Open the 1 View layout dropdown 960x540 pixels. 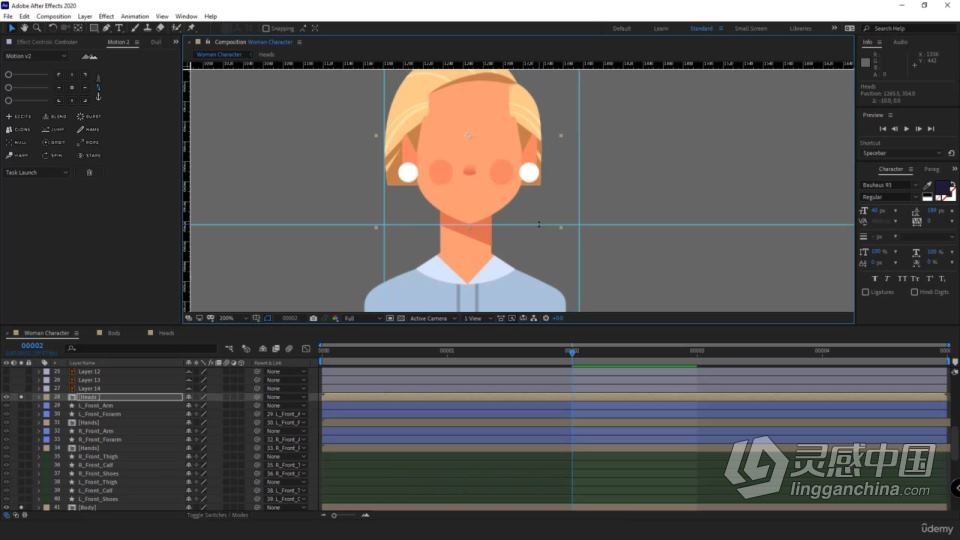tap(478, 318)
